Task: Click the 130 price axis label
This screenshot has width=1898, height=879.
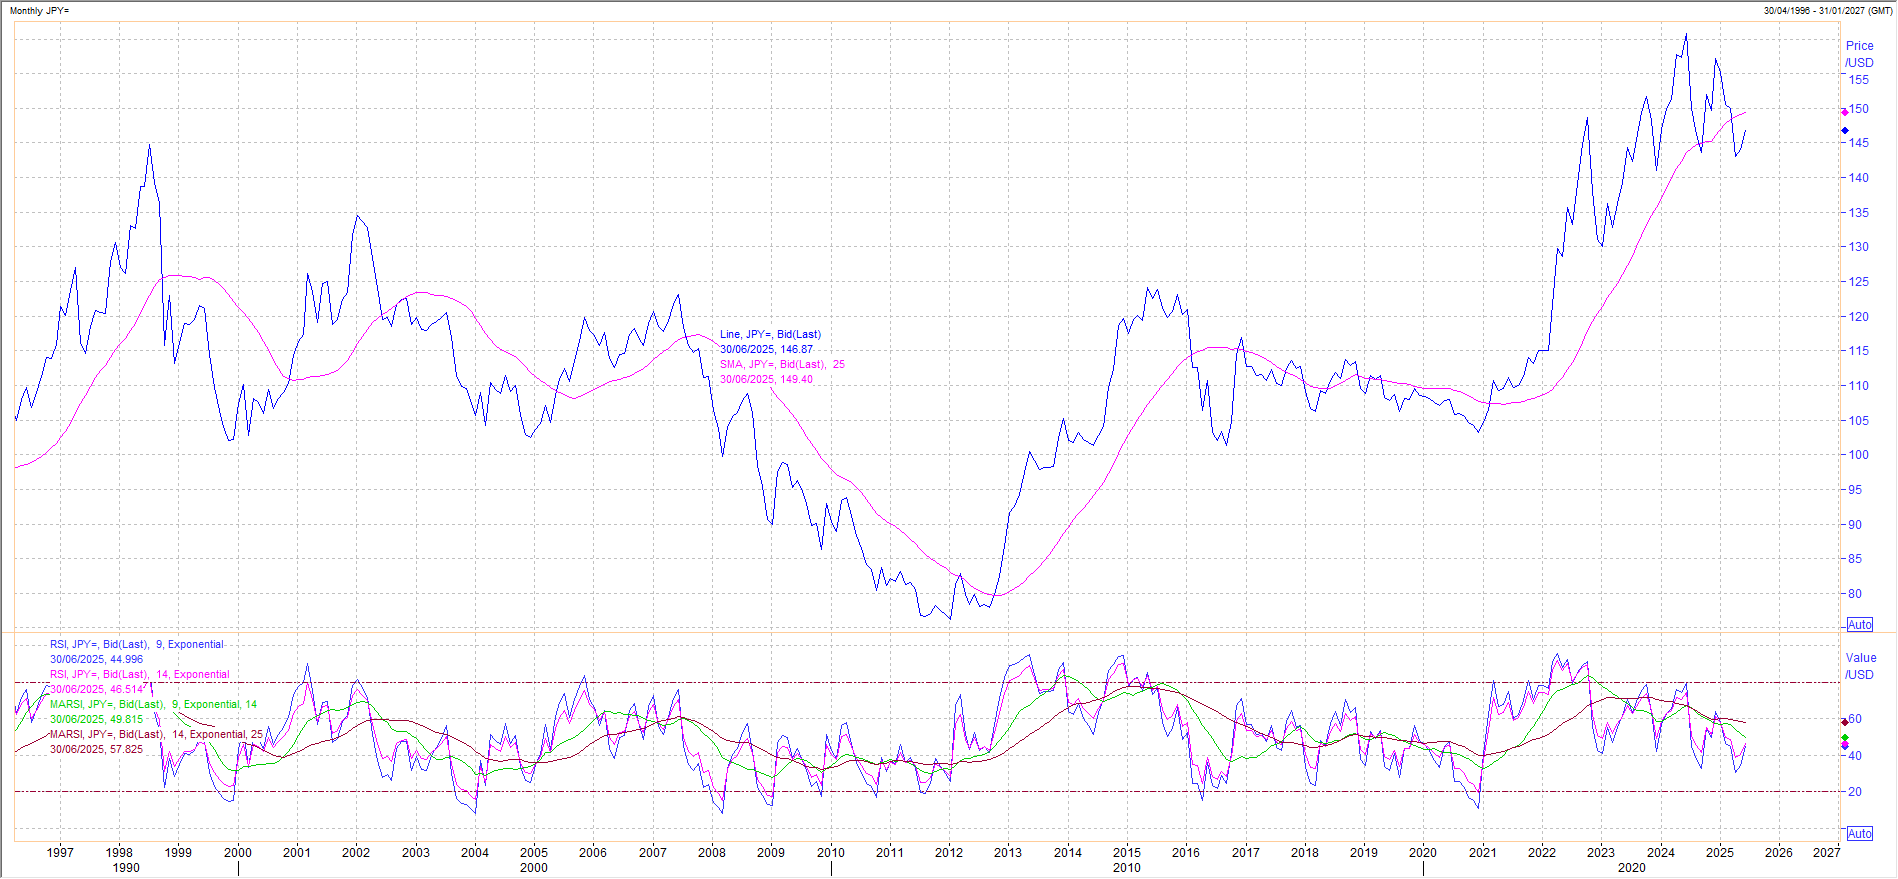Action: 1858,247
